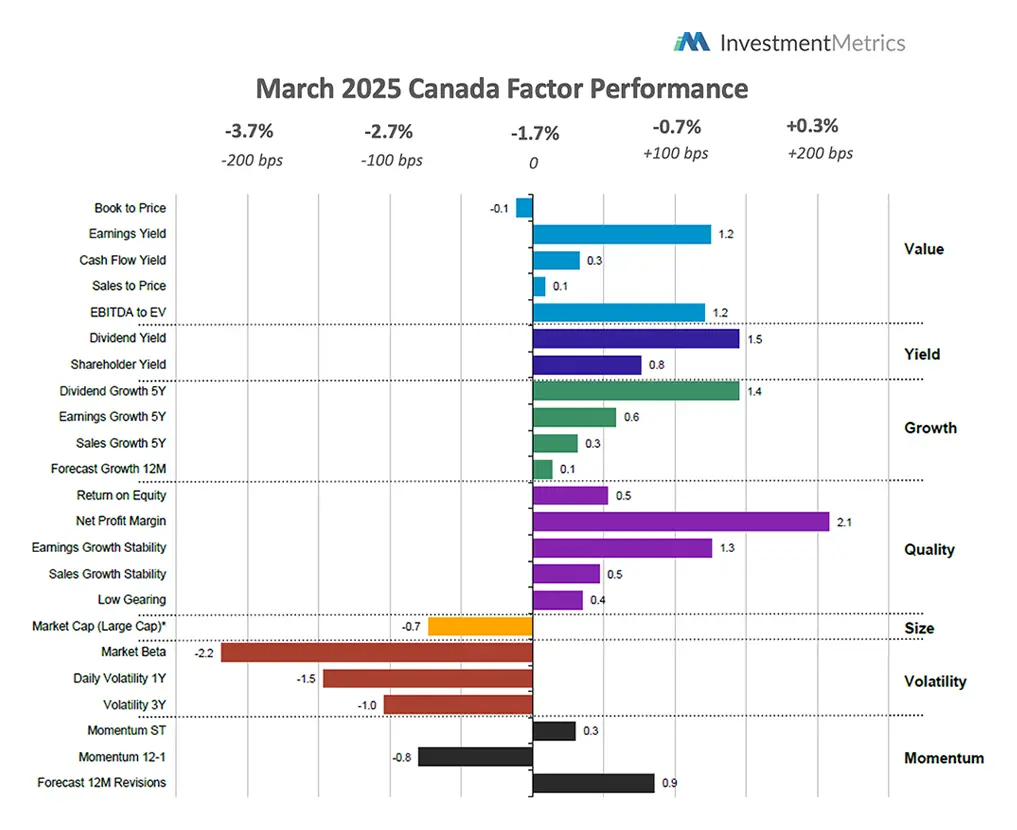Click the InvestmentMetrics brand name text

point(812,43)
